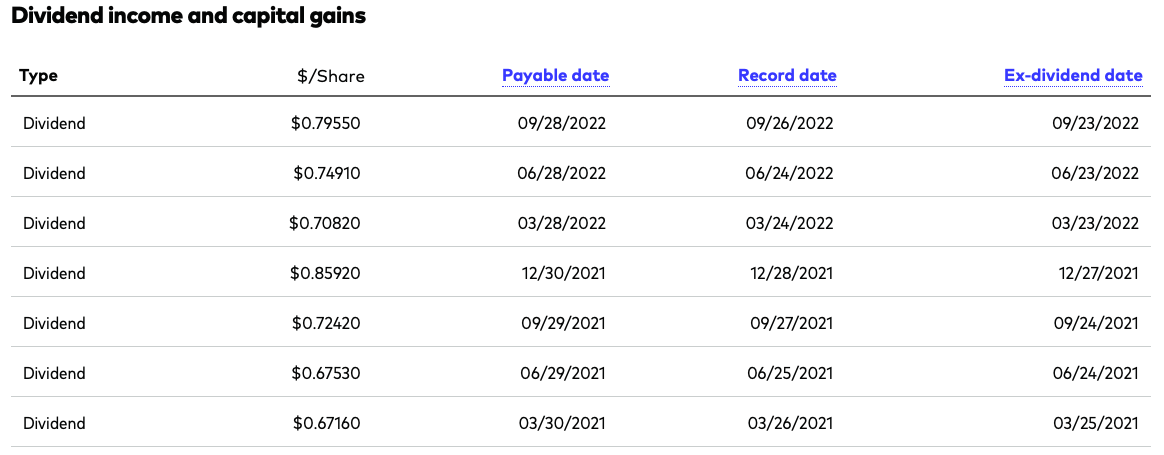Select the Ex-dividend date header link
This screenshot has width=1164, height=455.
(1073, 75)
